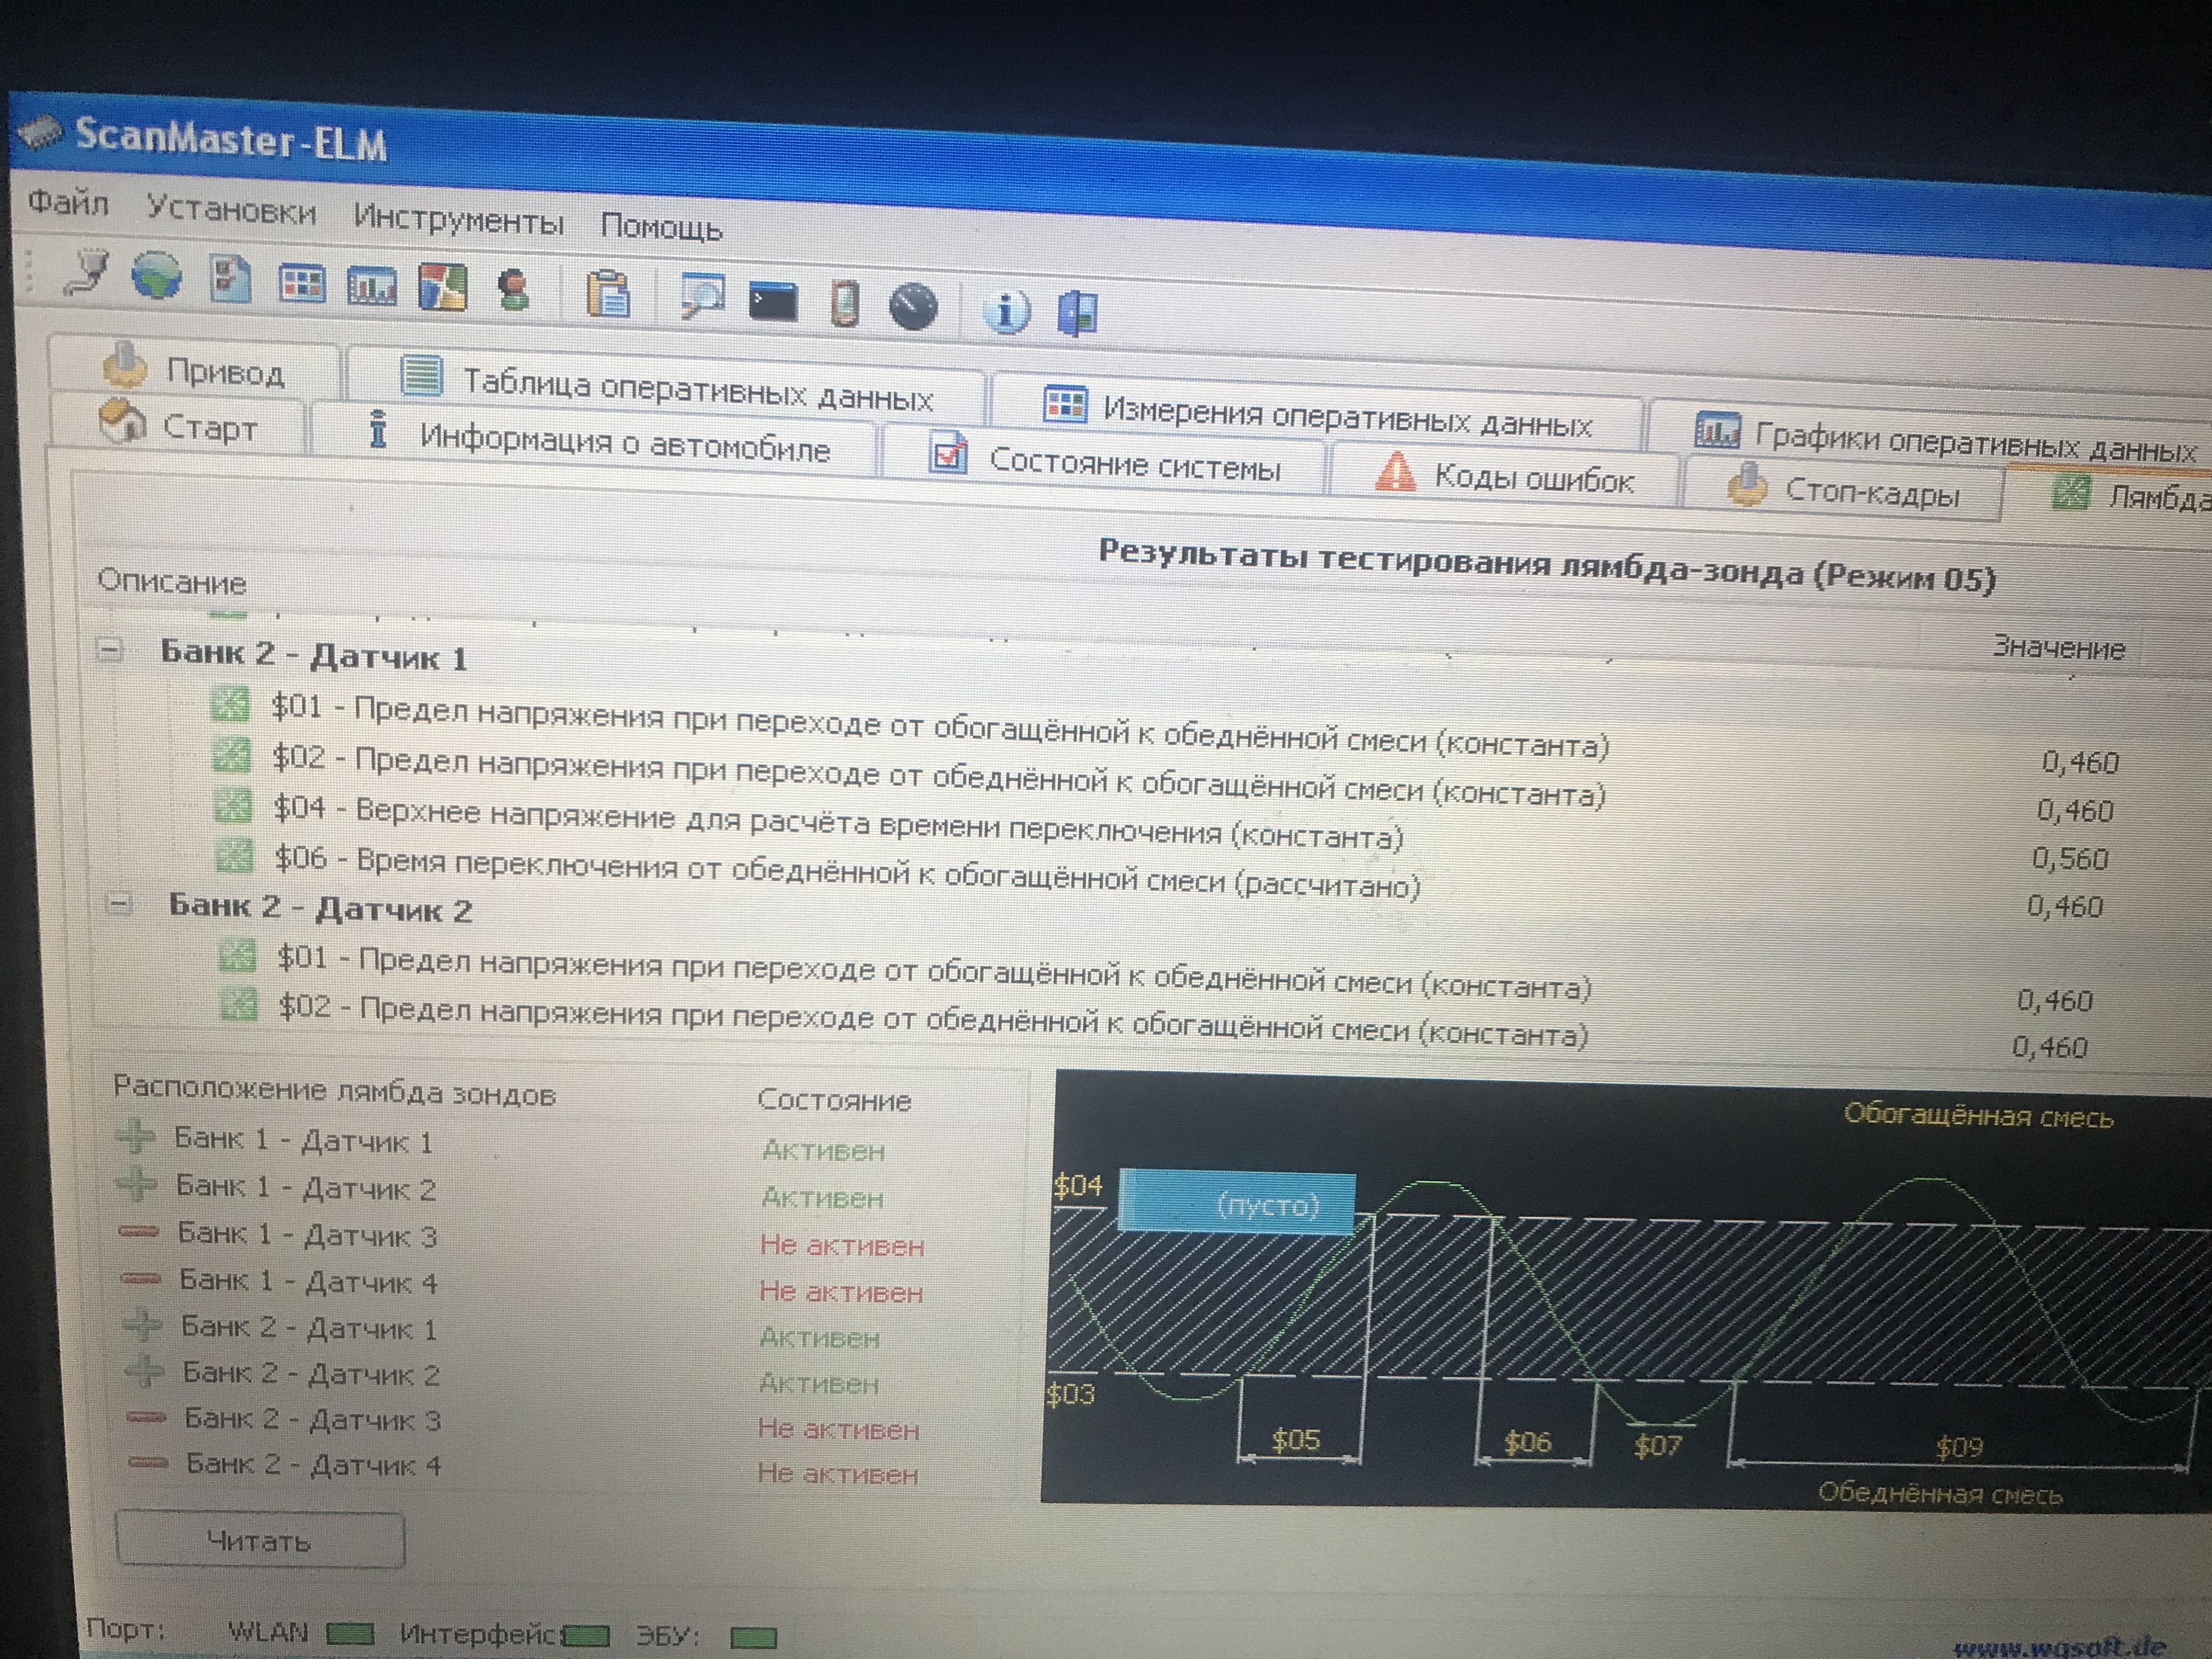The width and height of the screenshot is (2212, 1659).
Task: Open the Инструменты menu
Action: pos(458,219)
